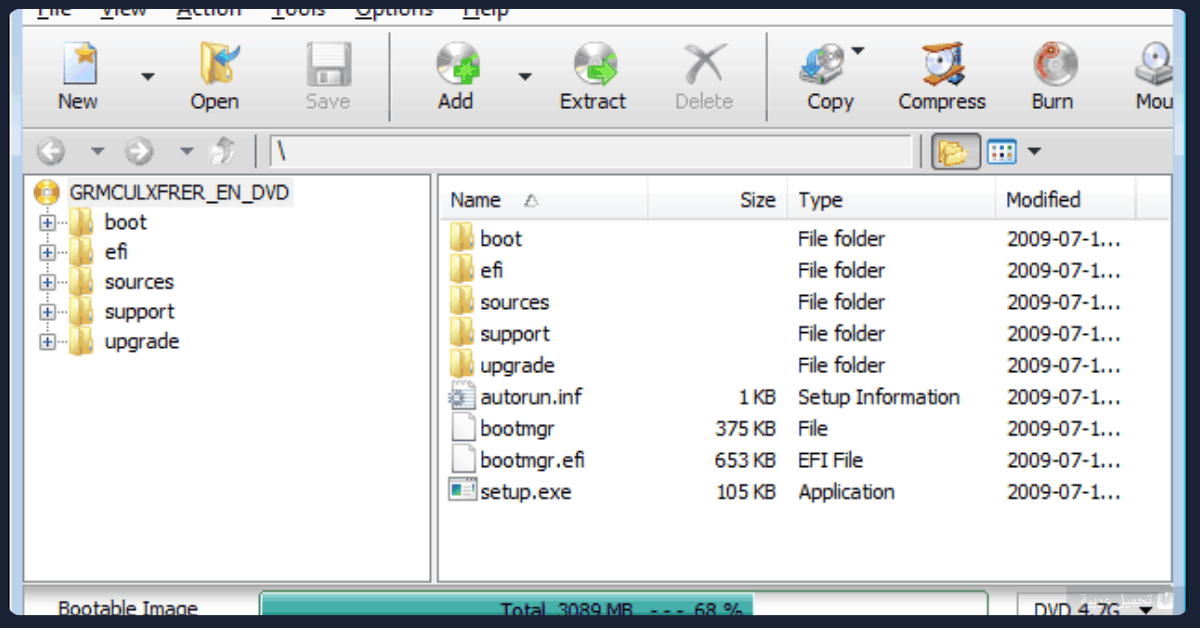Select the sources folder in file list
The height and width of the screenshot is (628, 1200).
click(514, 302)
